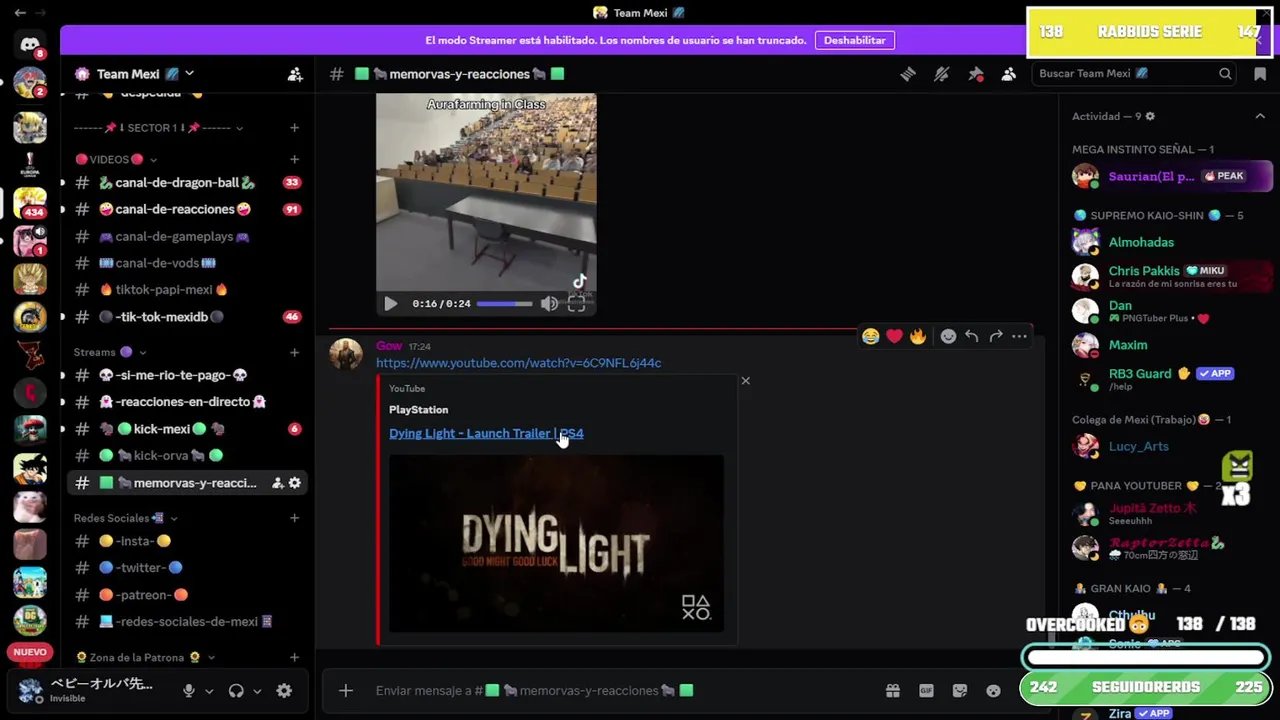
Task: Click the search magnifier icon
Action: [1225, 73]
